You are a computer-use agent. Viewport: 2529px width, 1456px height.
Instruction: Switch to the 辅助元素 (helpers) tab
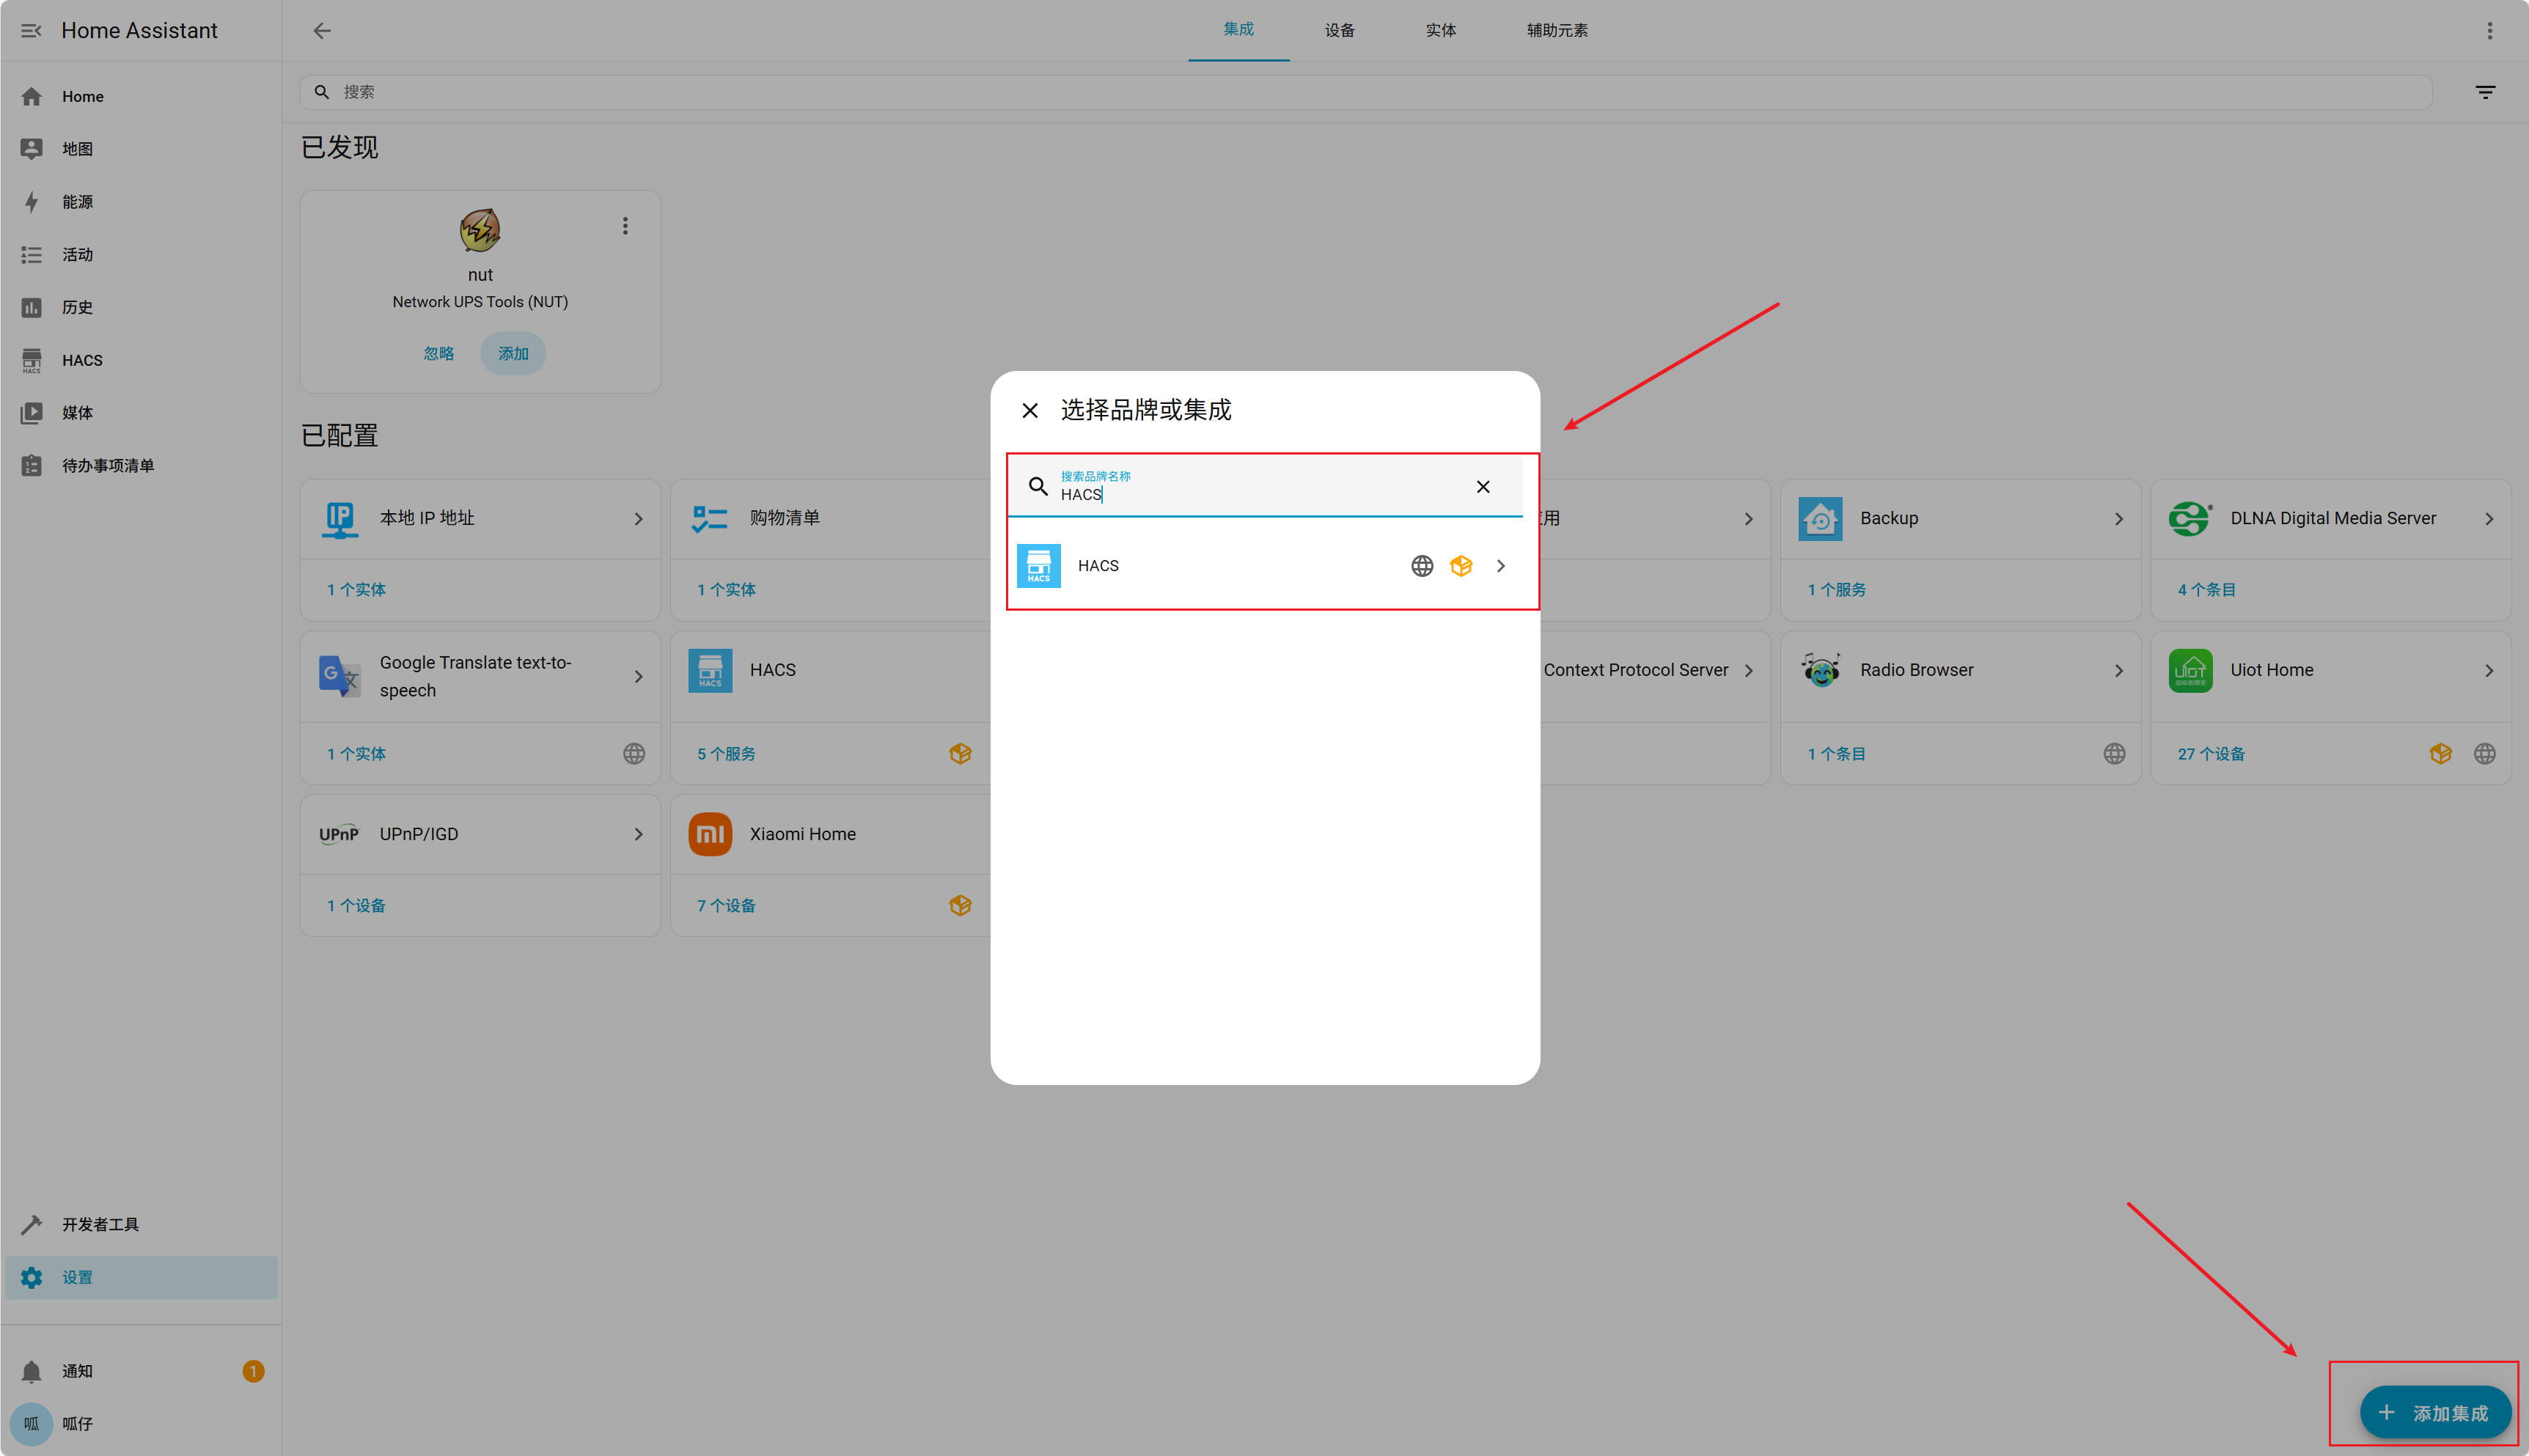(x=1556, y=31)
